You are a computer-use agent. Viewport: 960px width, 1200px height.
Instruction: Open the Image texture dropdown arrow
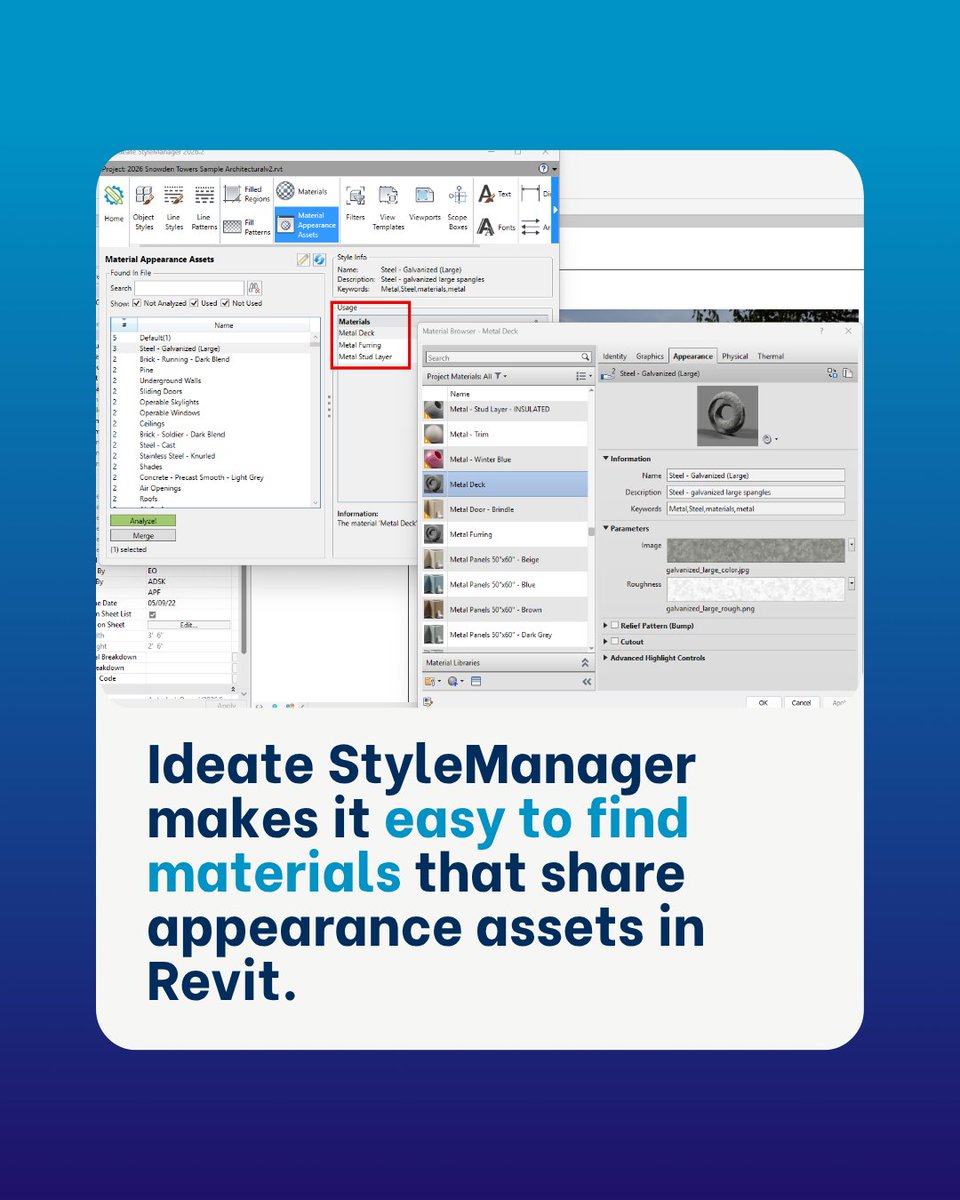(852, 545)
